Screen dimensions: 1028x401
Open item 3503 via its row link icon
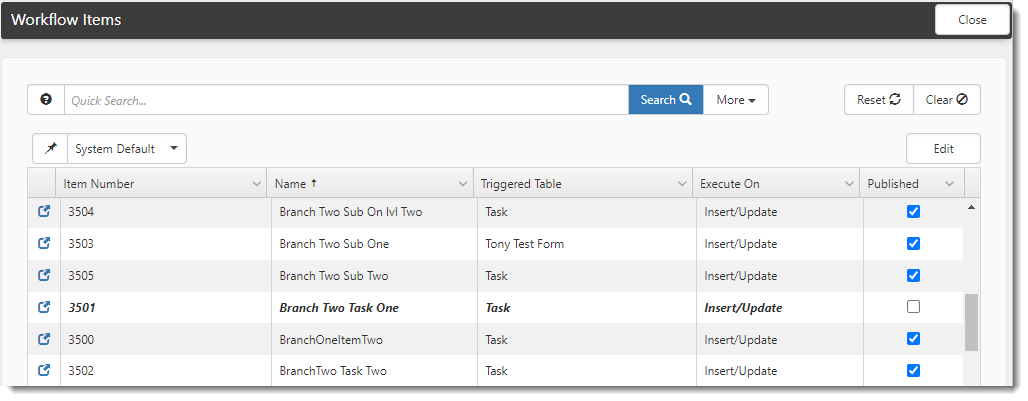(x=44, y=244)
